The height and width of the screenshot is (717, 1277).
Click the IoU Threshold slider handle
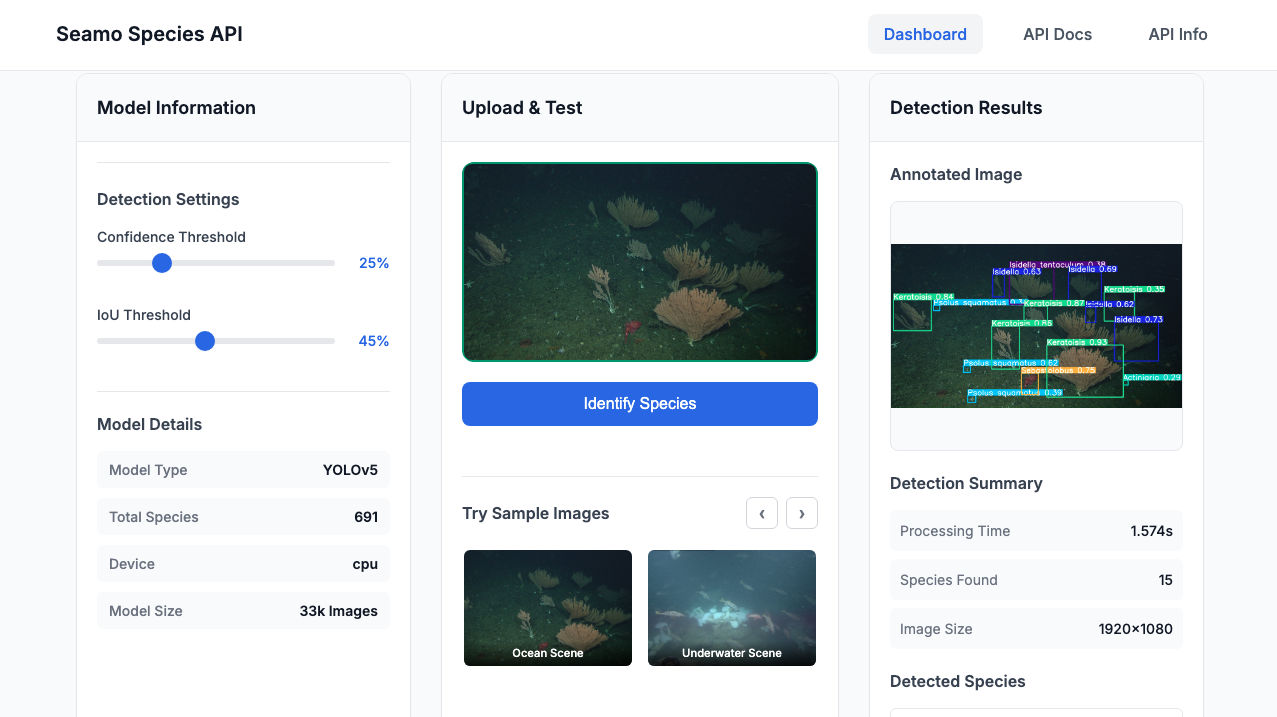(x=205, y=341)
